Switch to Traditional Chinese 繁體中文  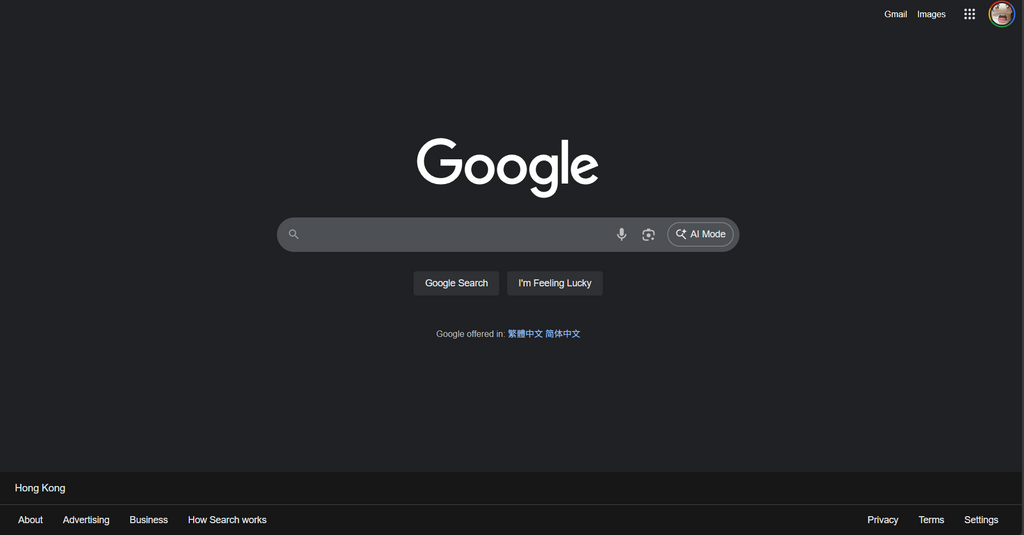tap(525, 334)
